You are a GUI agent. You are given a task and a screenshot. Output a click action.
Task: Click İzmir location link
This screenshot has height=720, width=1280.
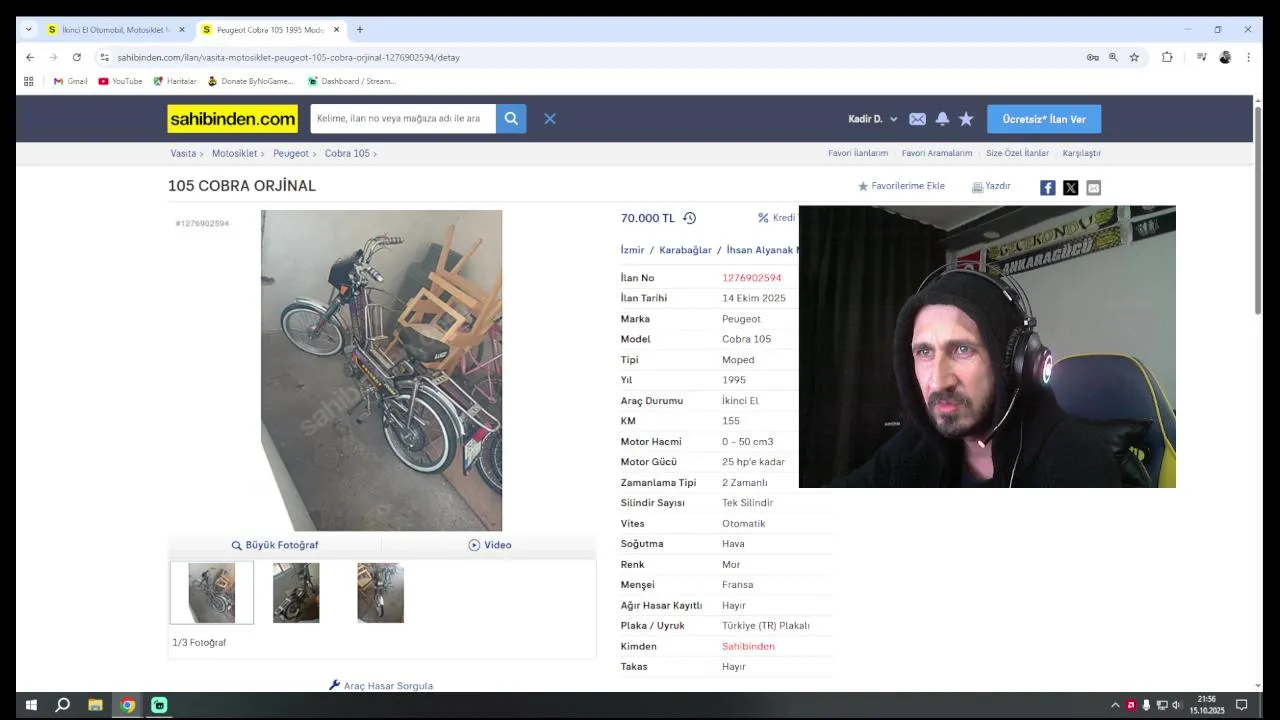(x=632, y=250)
